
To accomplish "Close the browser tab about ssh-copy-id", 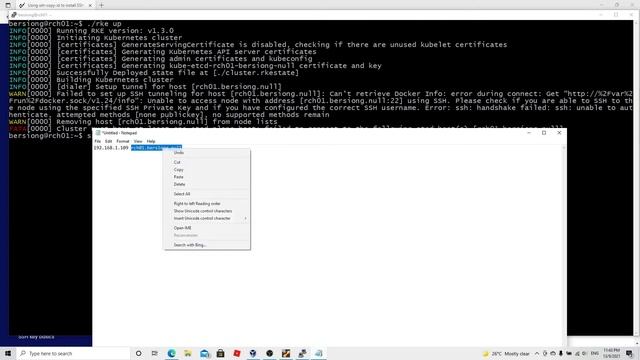I will pyautogui.click(x=90, y=5).
